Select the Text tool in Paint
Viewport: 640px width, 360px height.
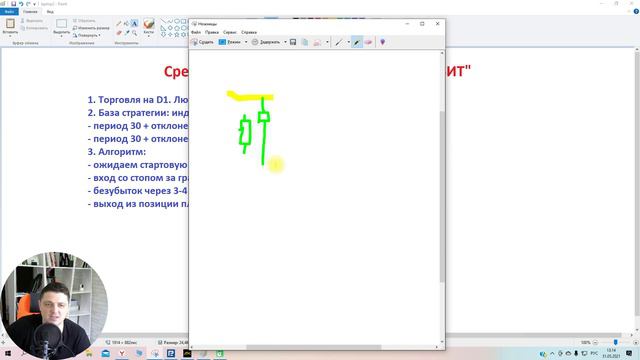[x=134, y=24]
